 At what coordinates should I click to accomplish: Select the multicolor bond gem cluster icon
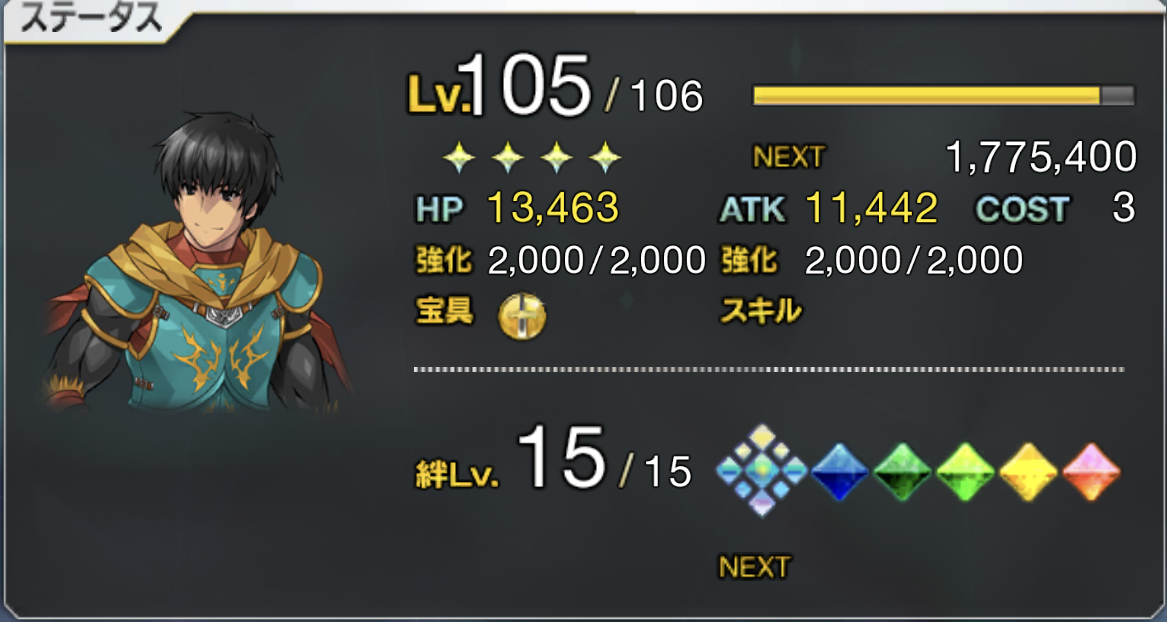pyautogui.click(x=761, y=470)
